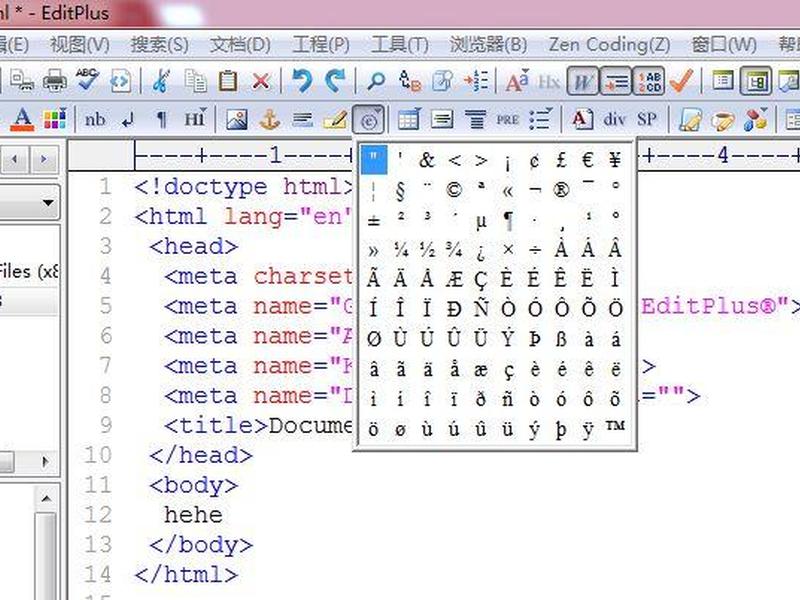Open the 搜索(S) menu
Screen dimensions: 800x600
[x=160, y=45]
